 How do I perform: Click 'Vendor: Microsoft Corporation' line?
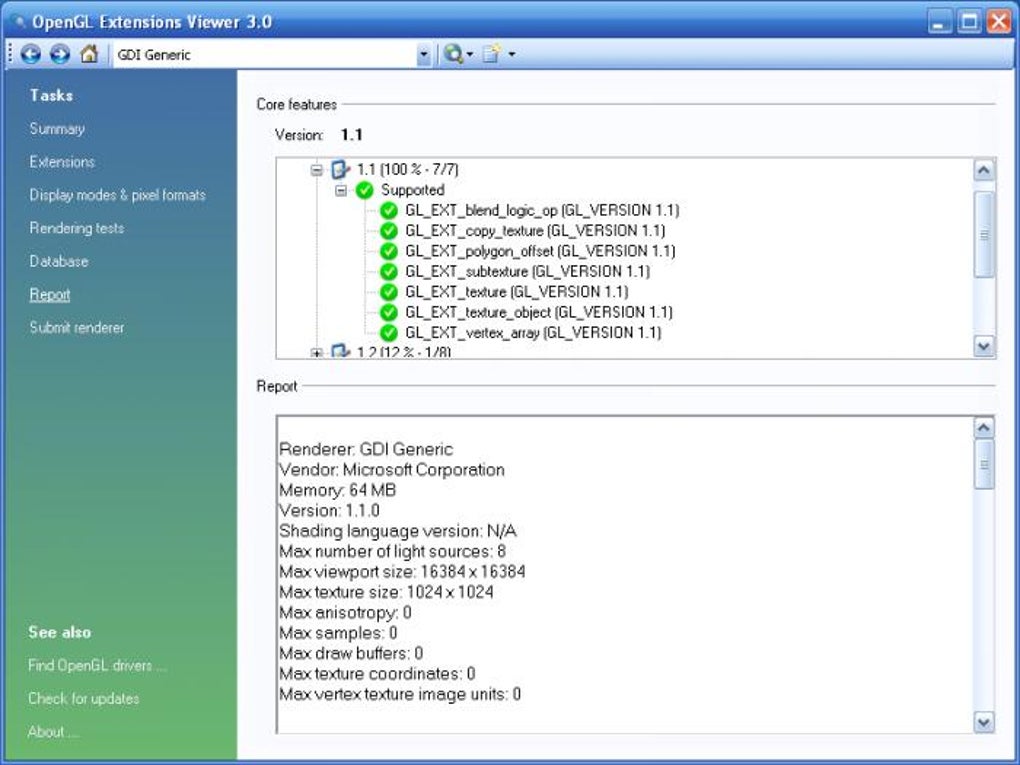[x=392, y=470]
